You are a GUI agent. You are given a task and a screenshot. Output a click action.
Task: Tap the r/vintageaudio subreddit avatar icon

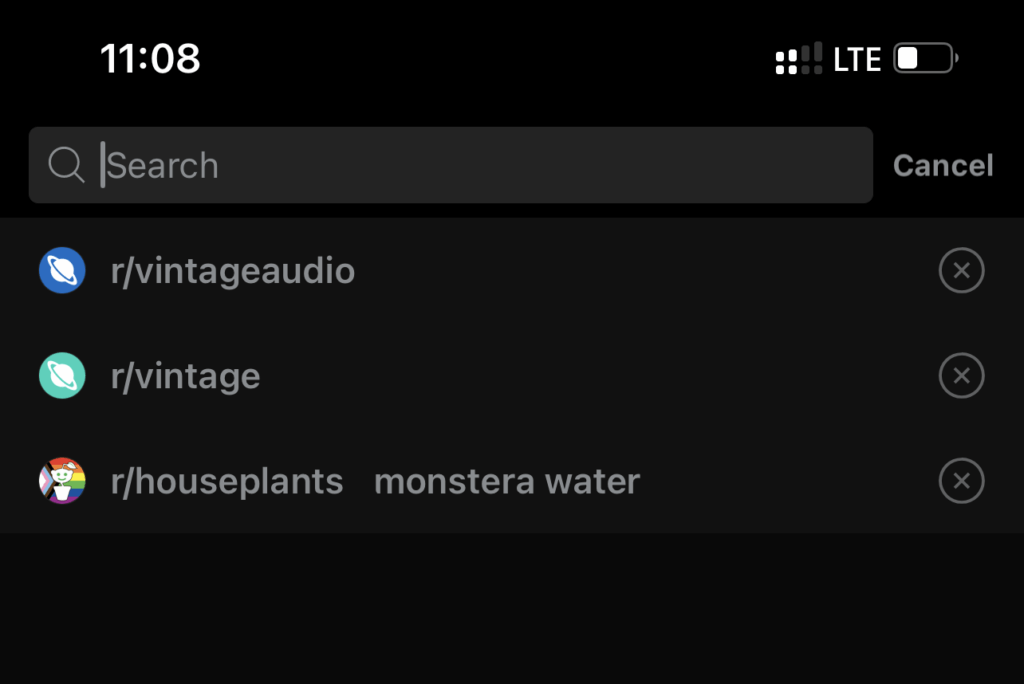pyautogui.click(x=62, y=270)
